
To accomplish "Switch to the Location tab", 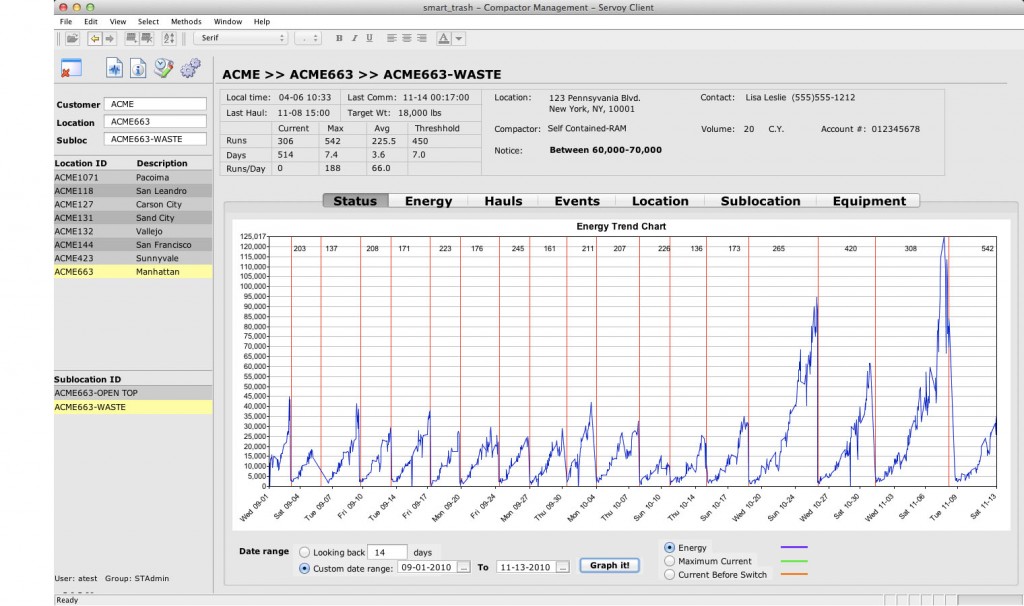I will pos(660,201).
